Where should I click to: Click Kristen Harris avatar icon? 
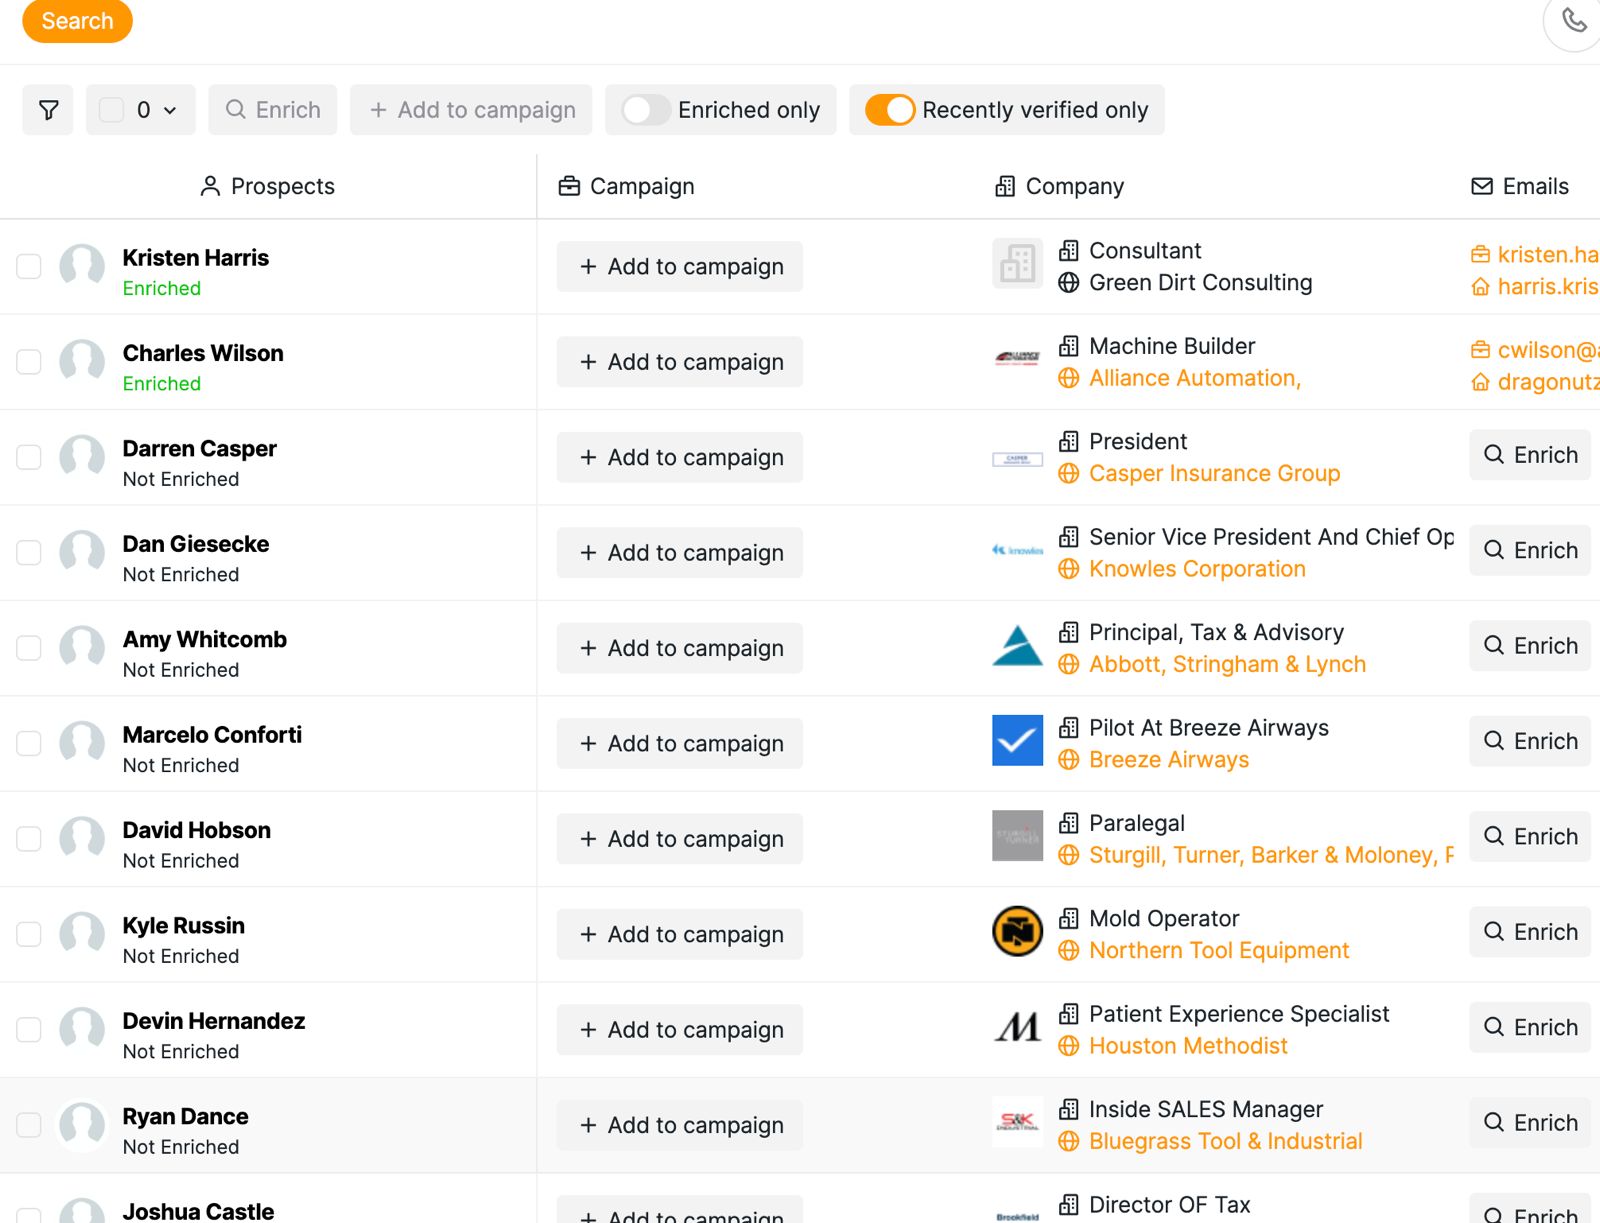click(x=82, y=267)
